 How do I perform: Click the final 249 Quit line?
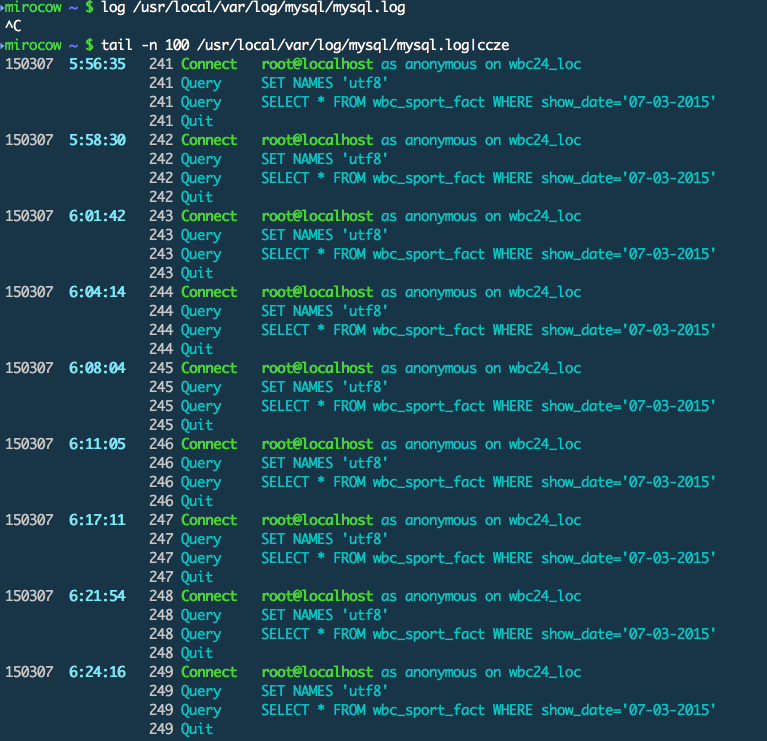[x=181, y=729]
